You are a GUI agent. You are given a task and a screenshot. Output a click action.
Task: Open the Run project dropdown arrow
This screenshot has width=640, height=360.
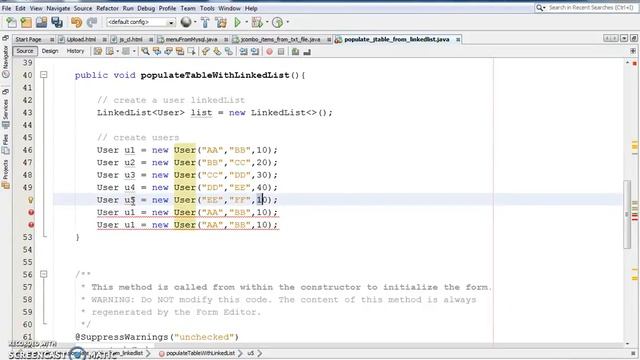(246, 22)
